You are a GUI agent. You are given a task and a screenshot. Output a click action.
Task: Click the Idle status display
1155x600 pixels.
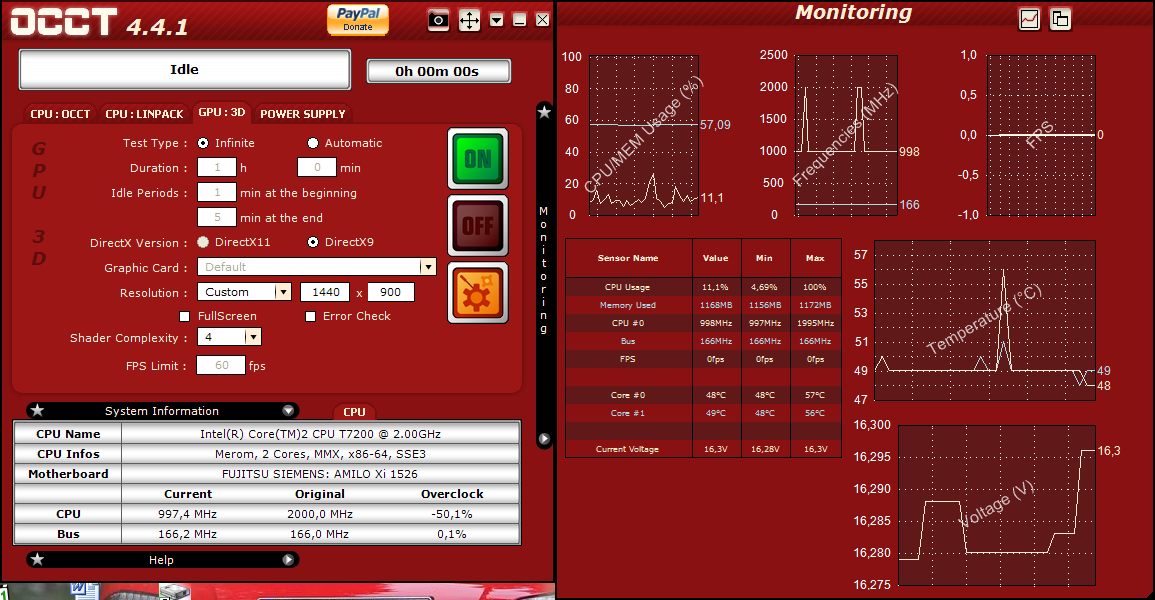[184, 70]
